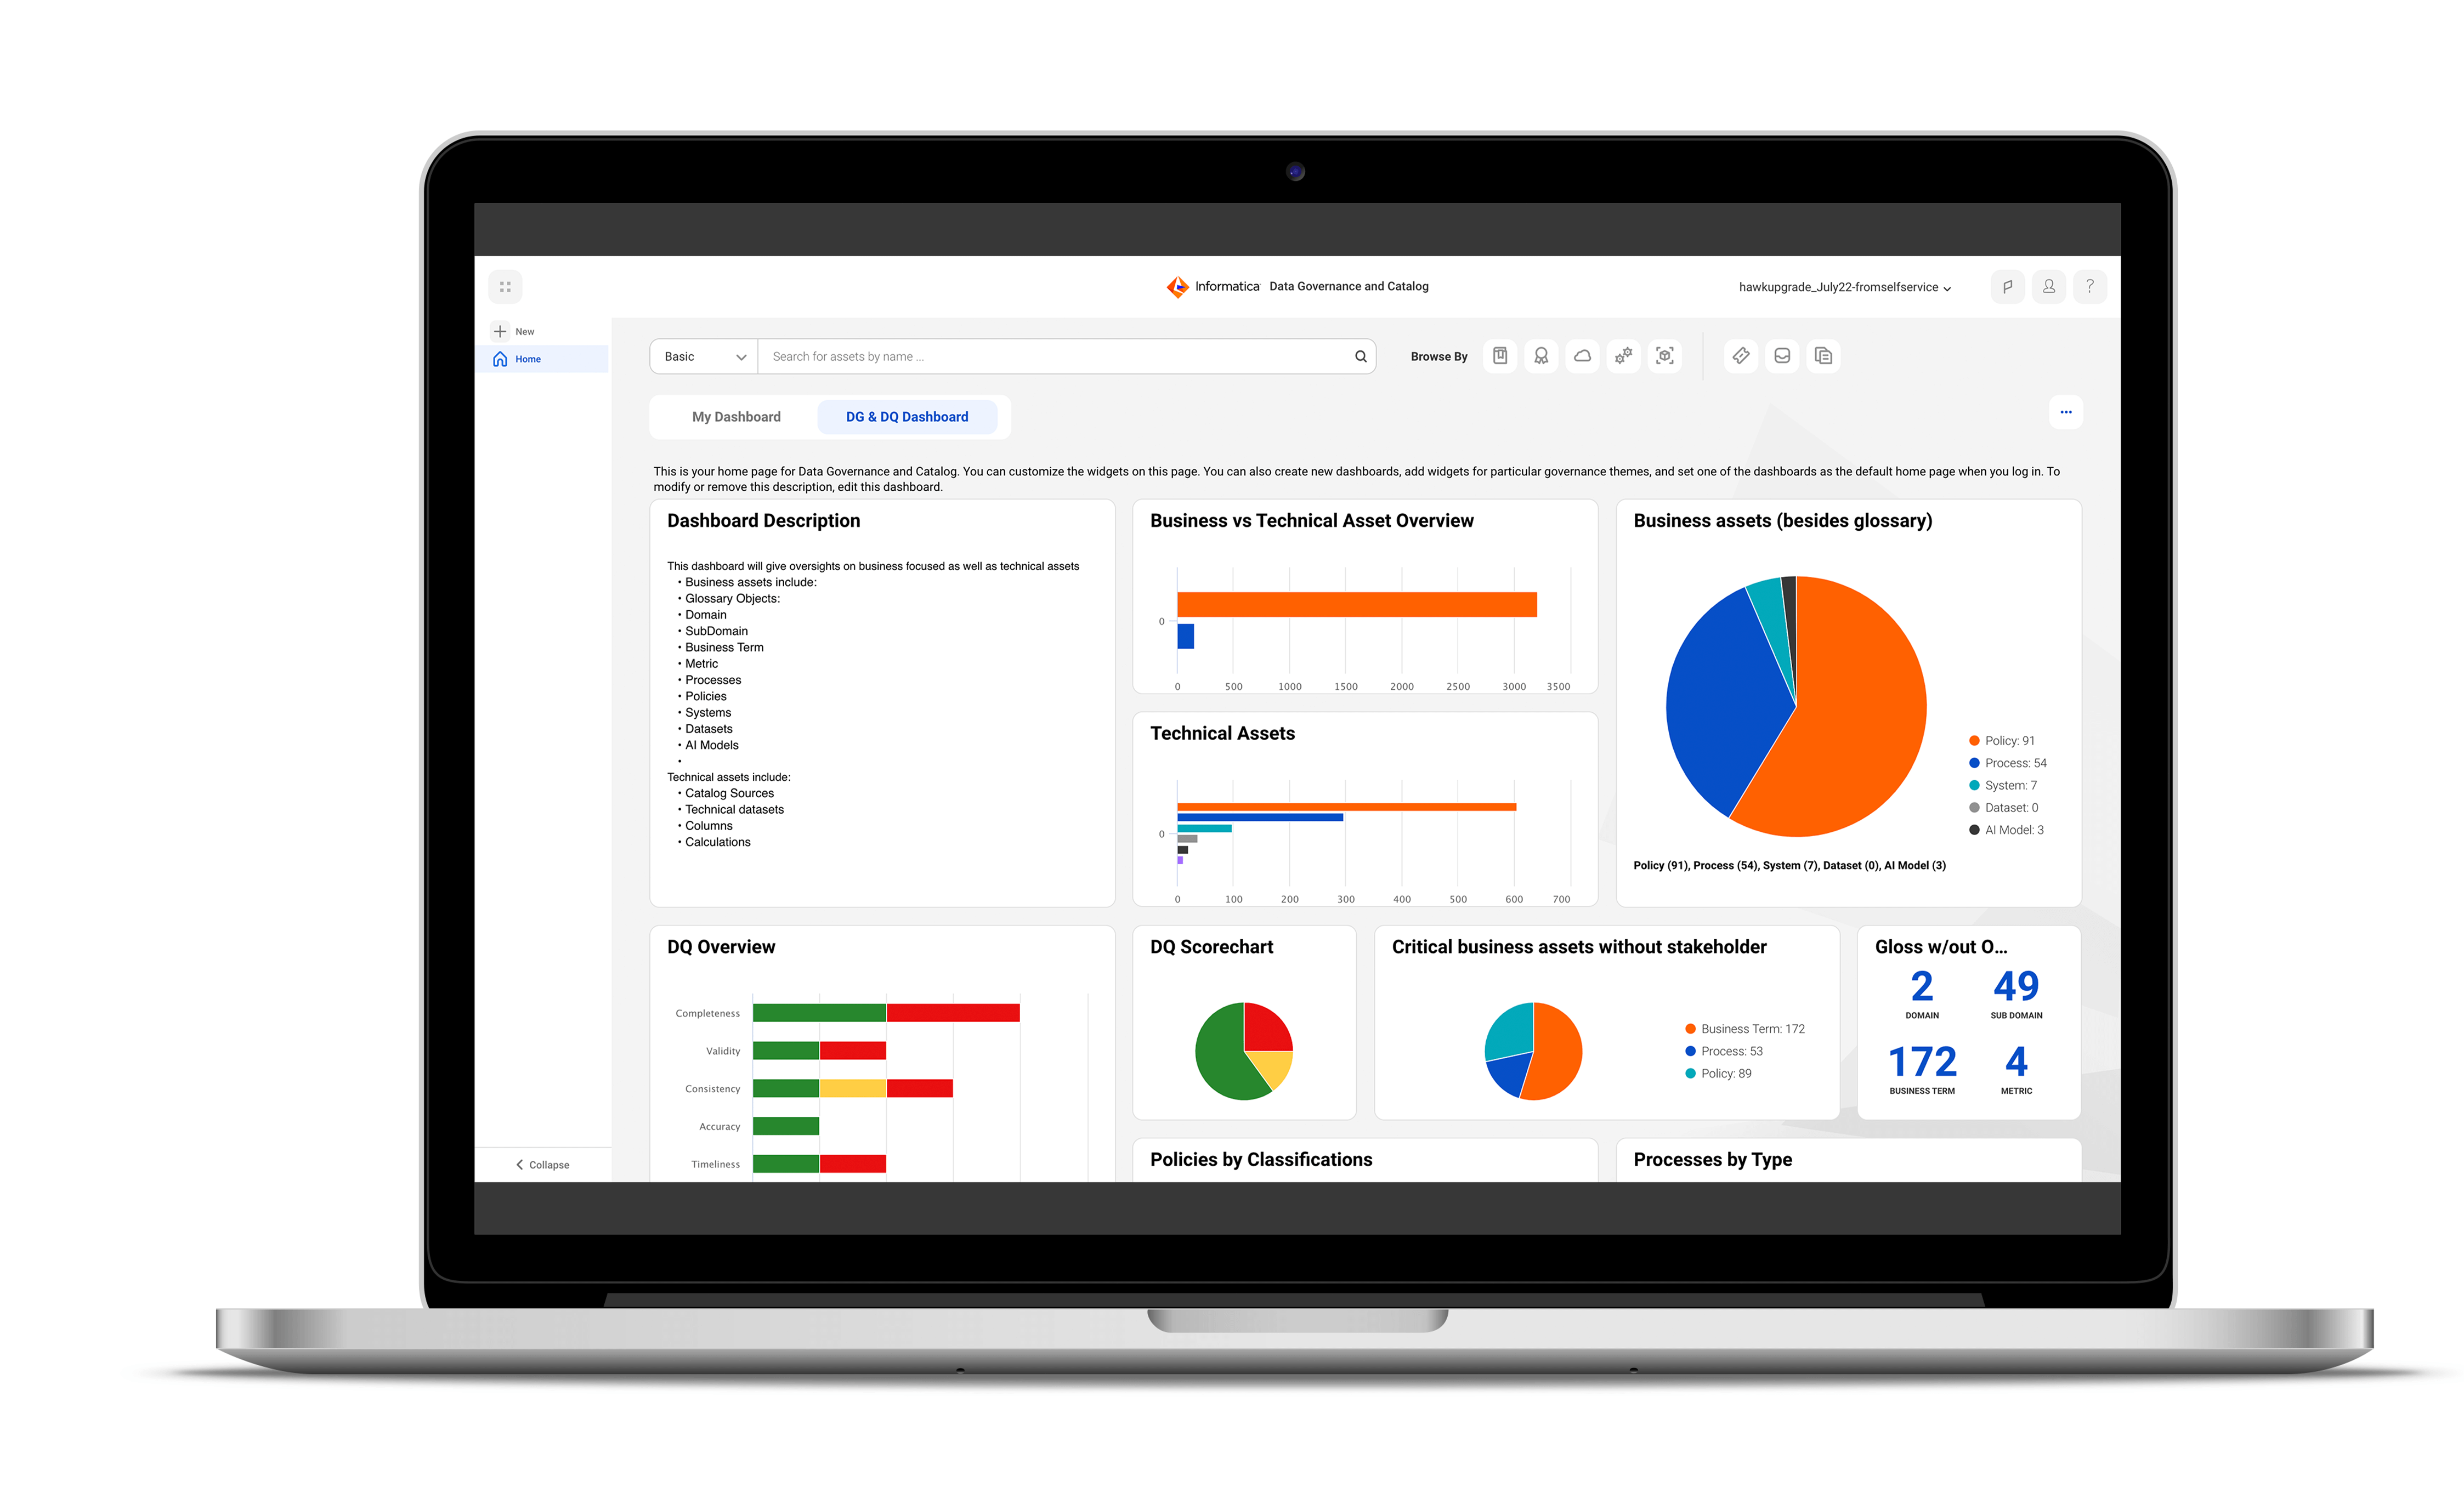Click the New button in sidebar
Image resolution: width=2464 pixels, height=1504 pixels.
(x=516, y=329)
